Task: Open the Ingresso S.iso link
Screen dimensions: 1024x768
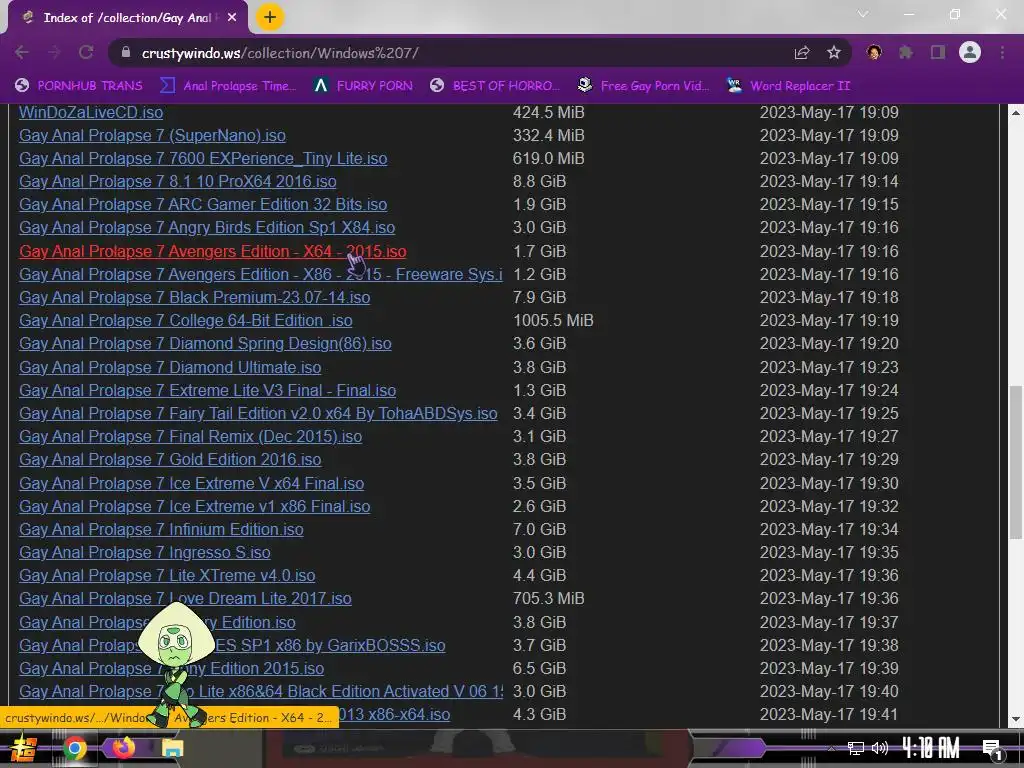Action: [x=144, y=552]
